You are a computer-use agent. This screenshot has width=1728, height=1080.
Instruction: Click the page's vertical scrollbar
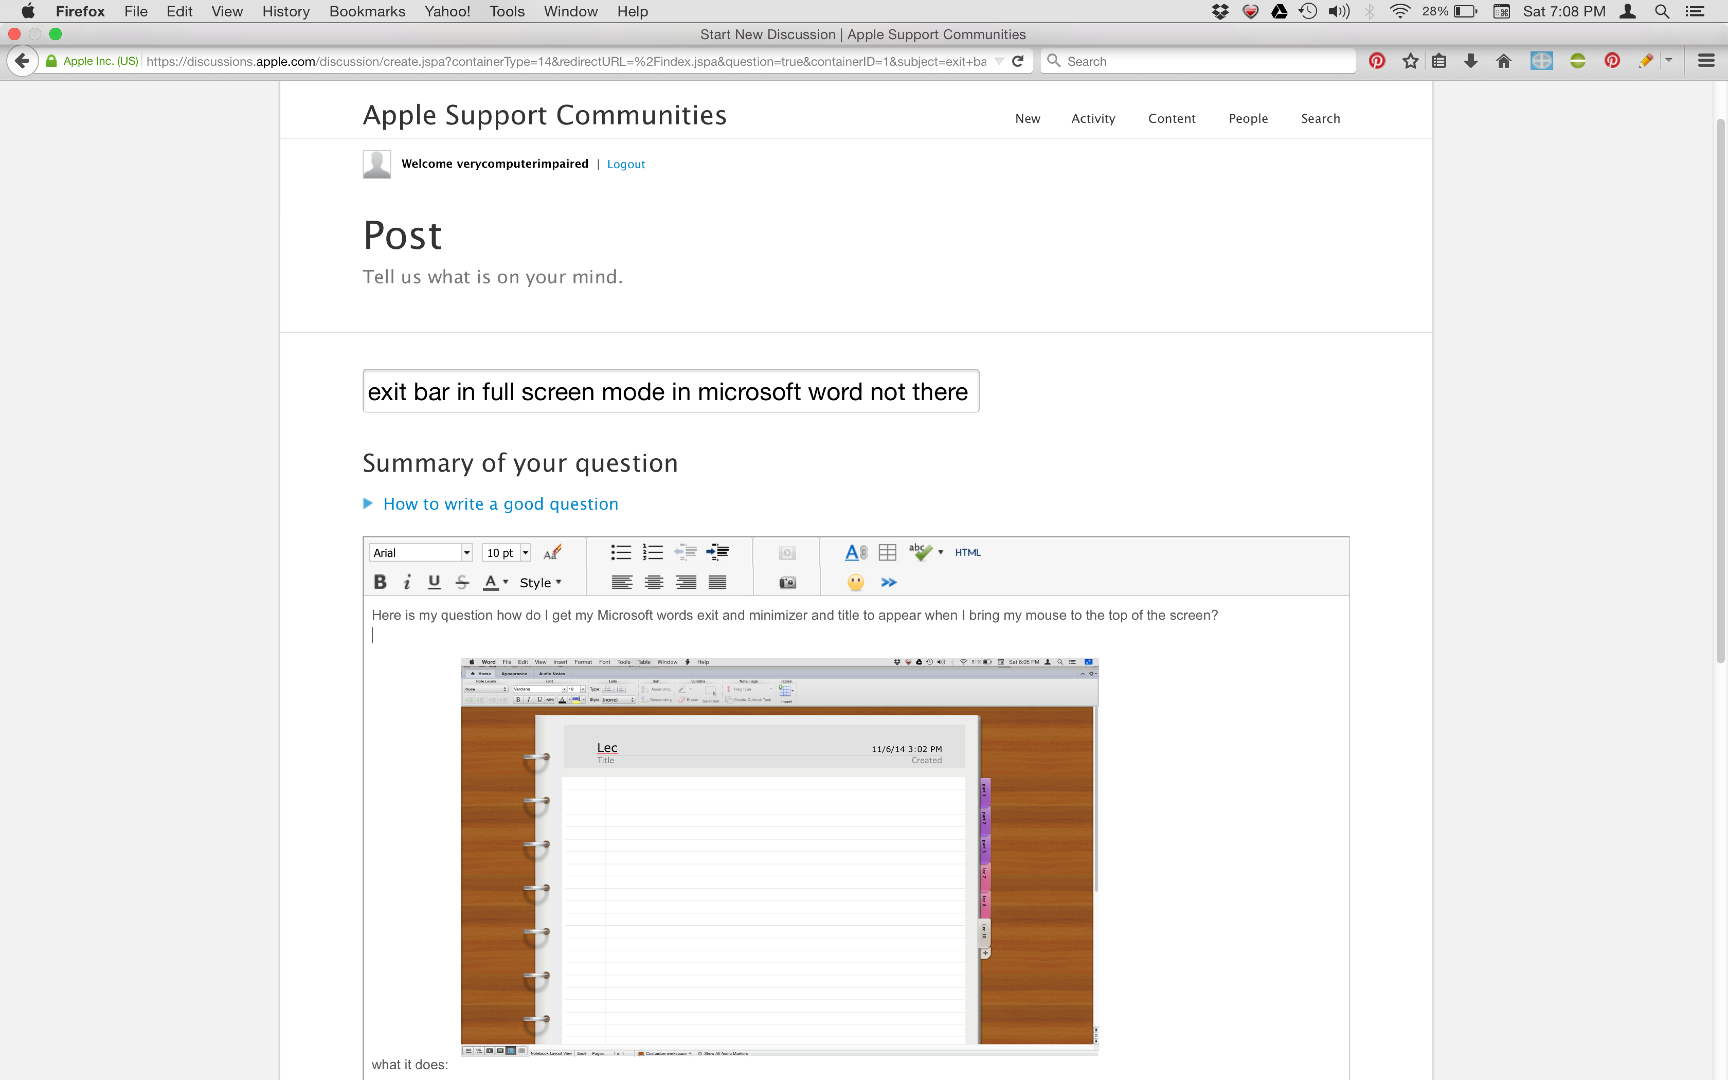click(1720, 390)
